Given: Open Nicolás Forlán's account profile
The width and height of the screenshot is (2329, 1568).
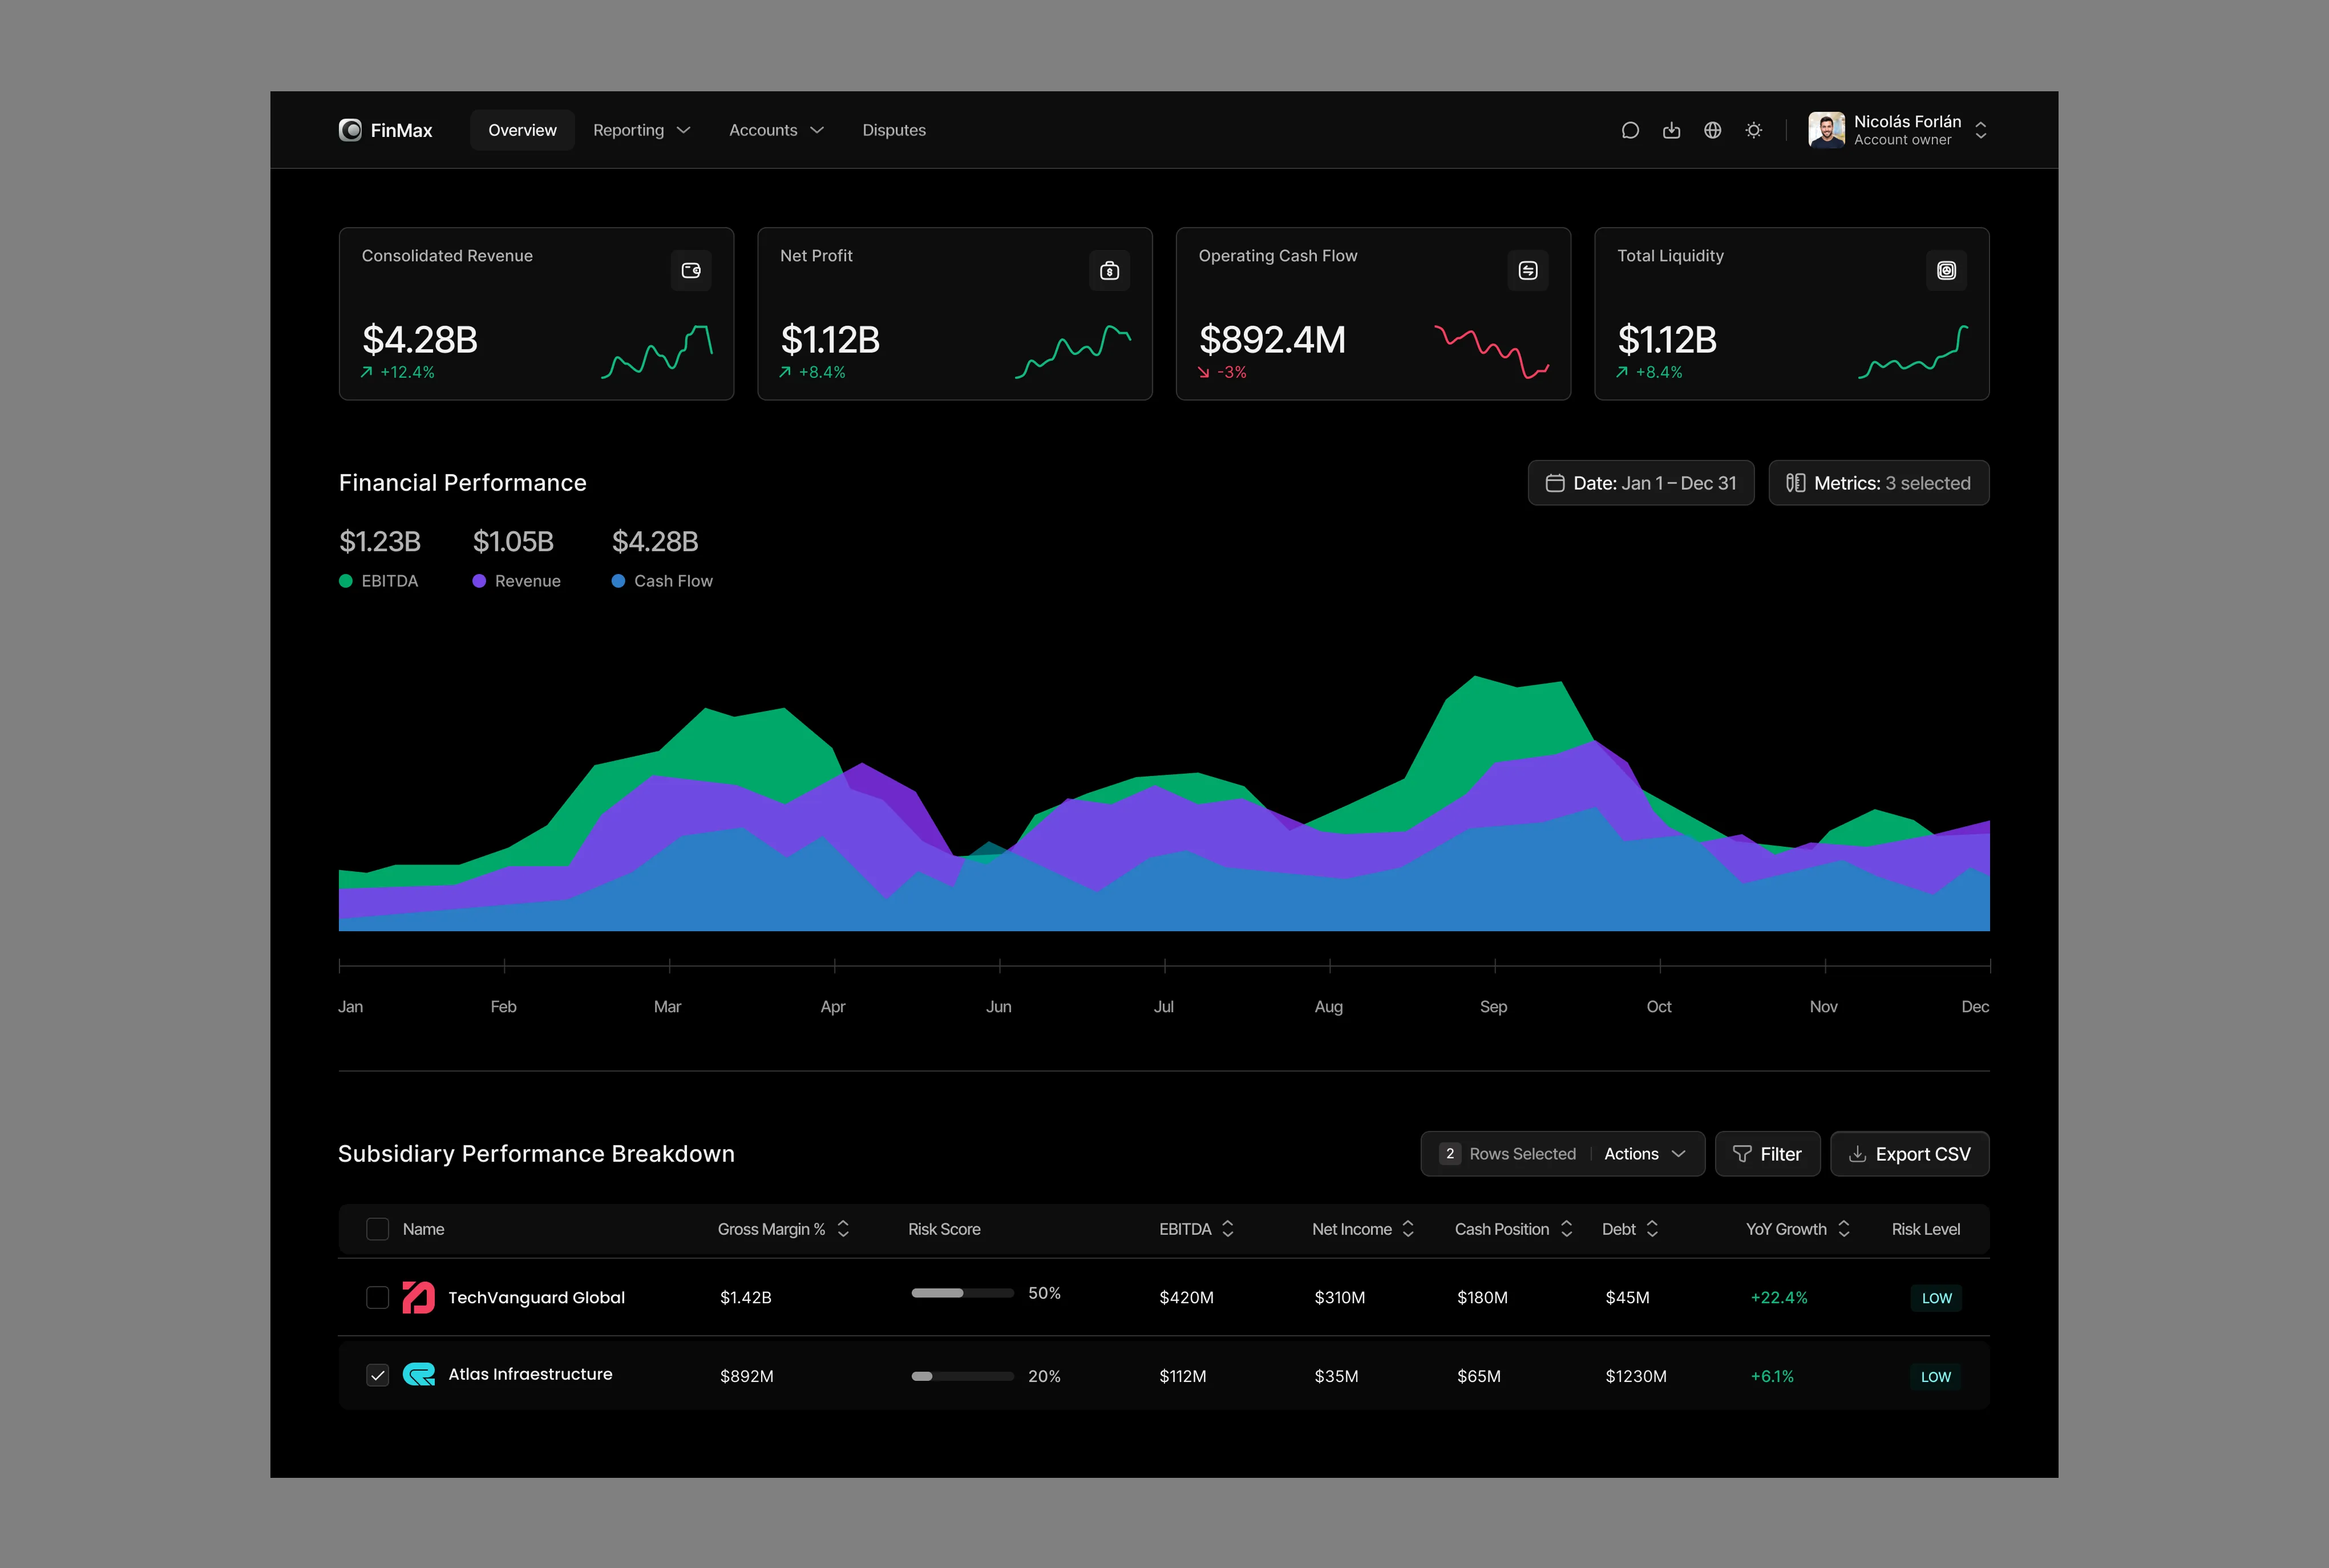Looking at the screenshot, I should coord(1898,130).
